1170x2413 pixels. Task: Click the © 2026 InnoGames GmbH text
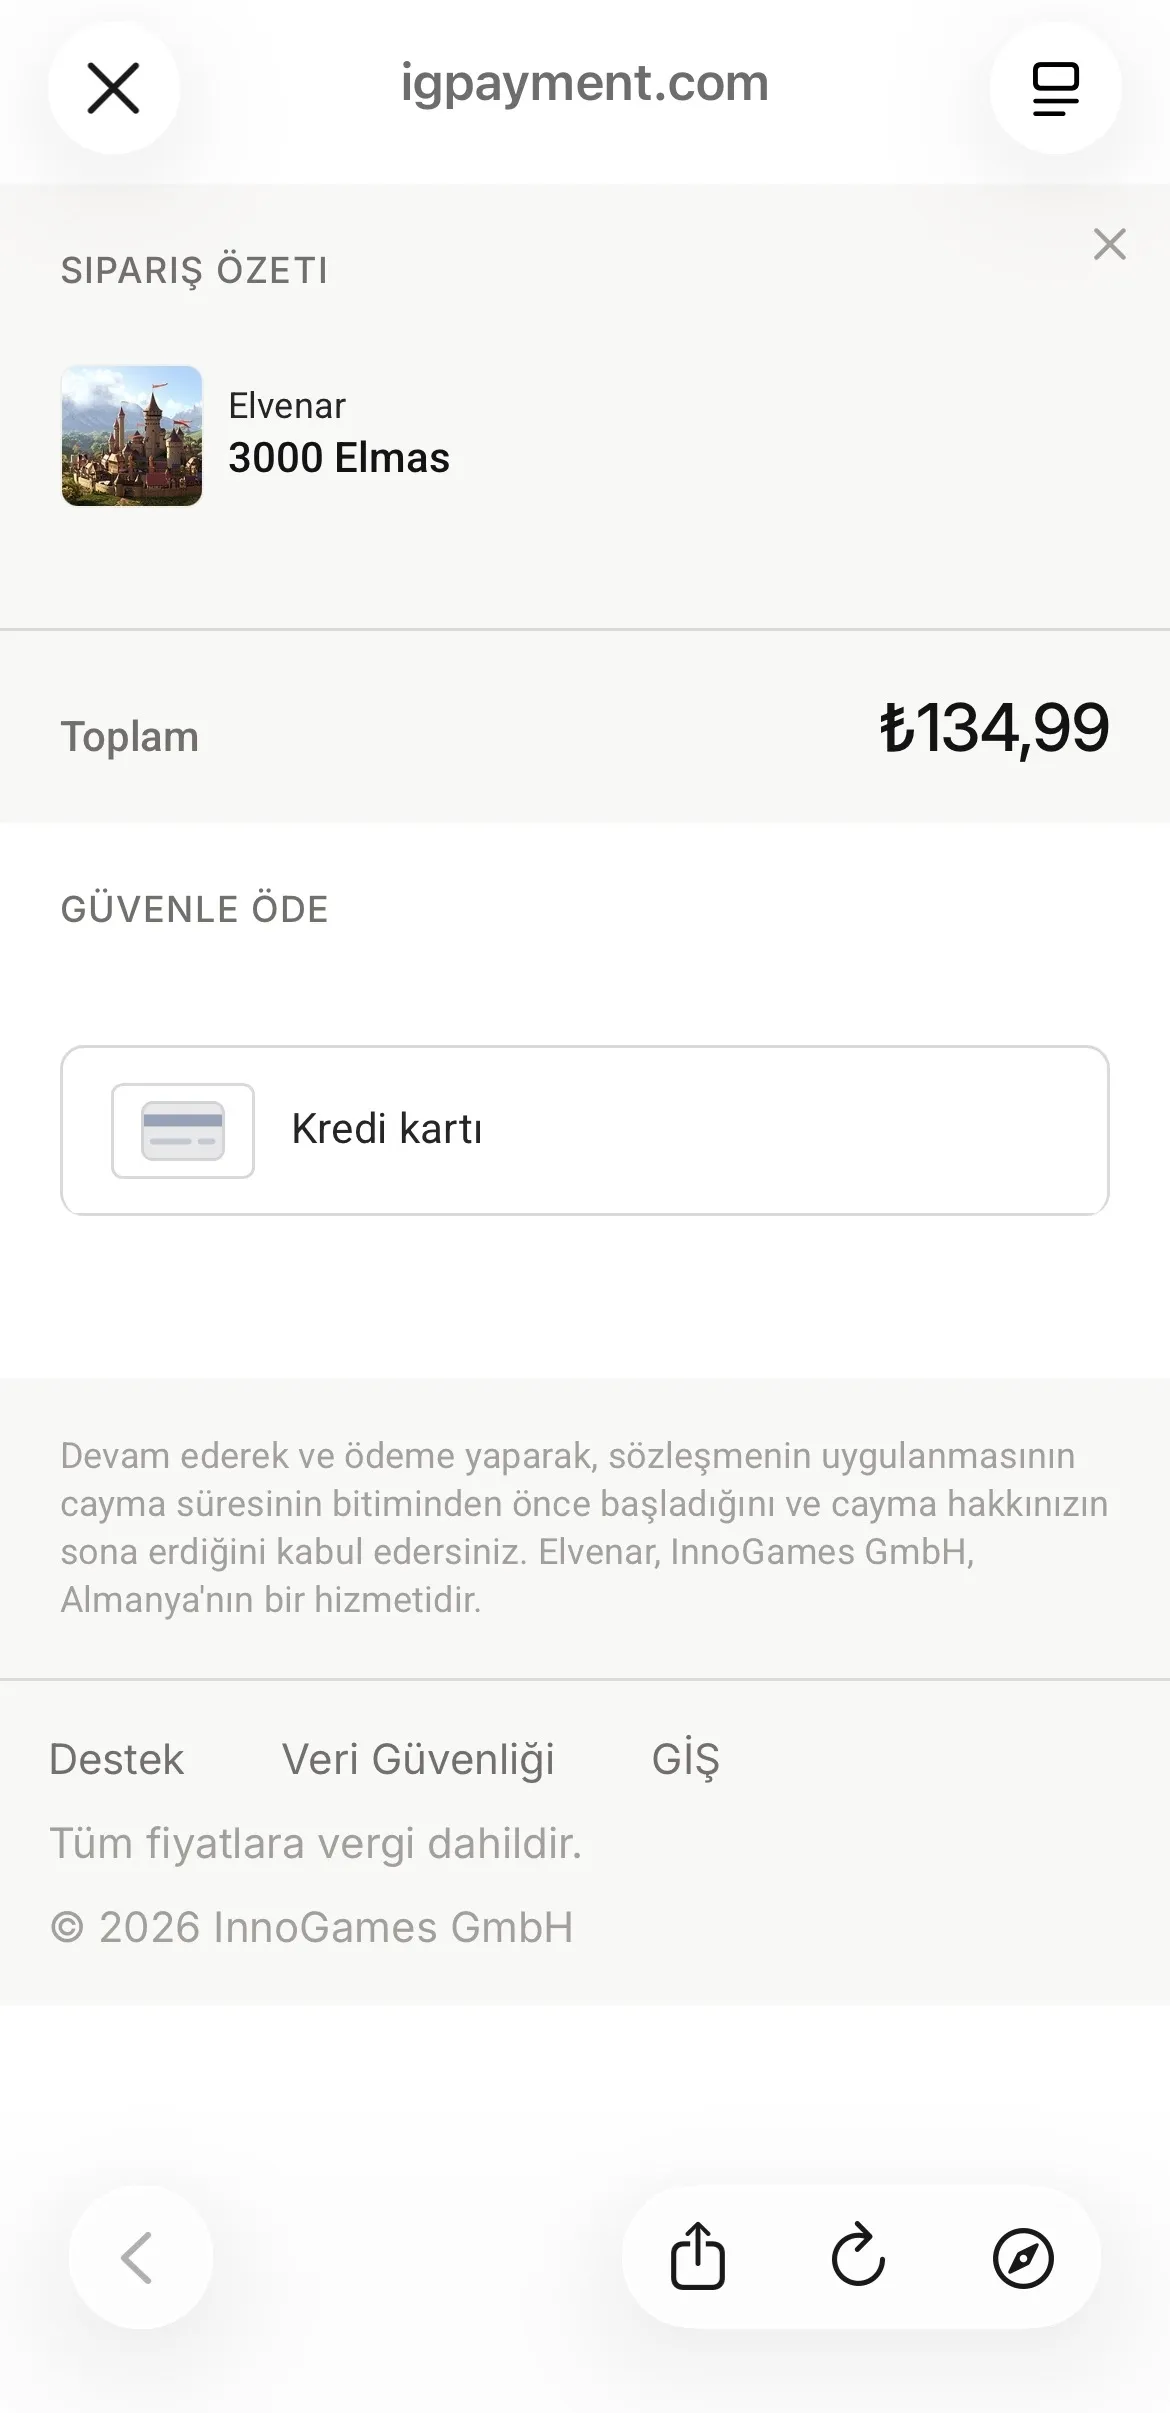pos(312,1927)
